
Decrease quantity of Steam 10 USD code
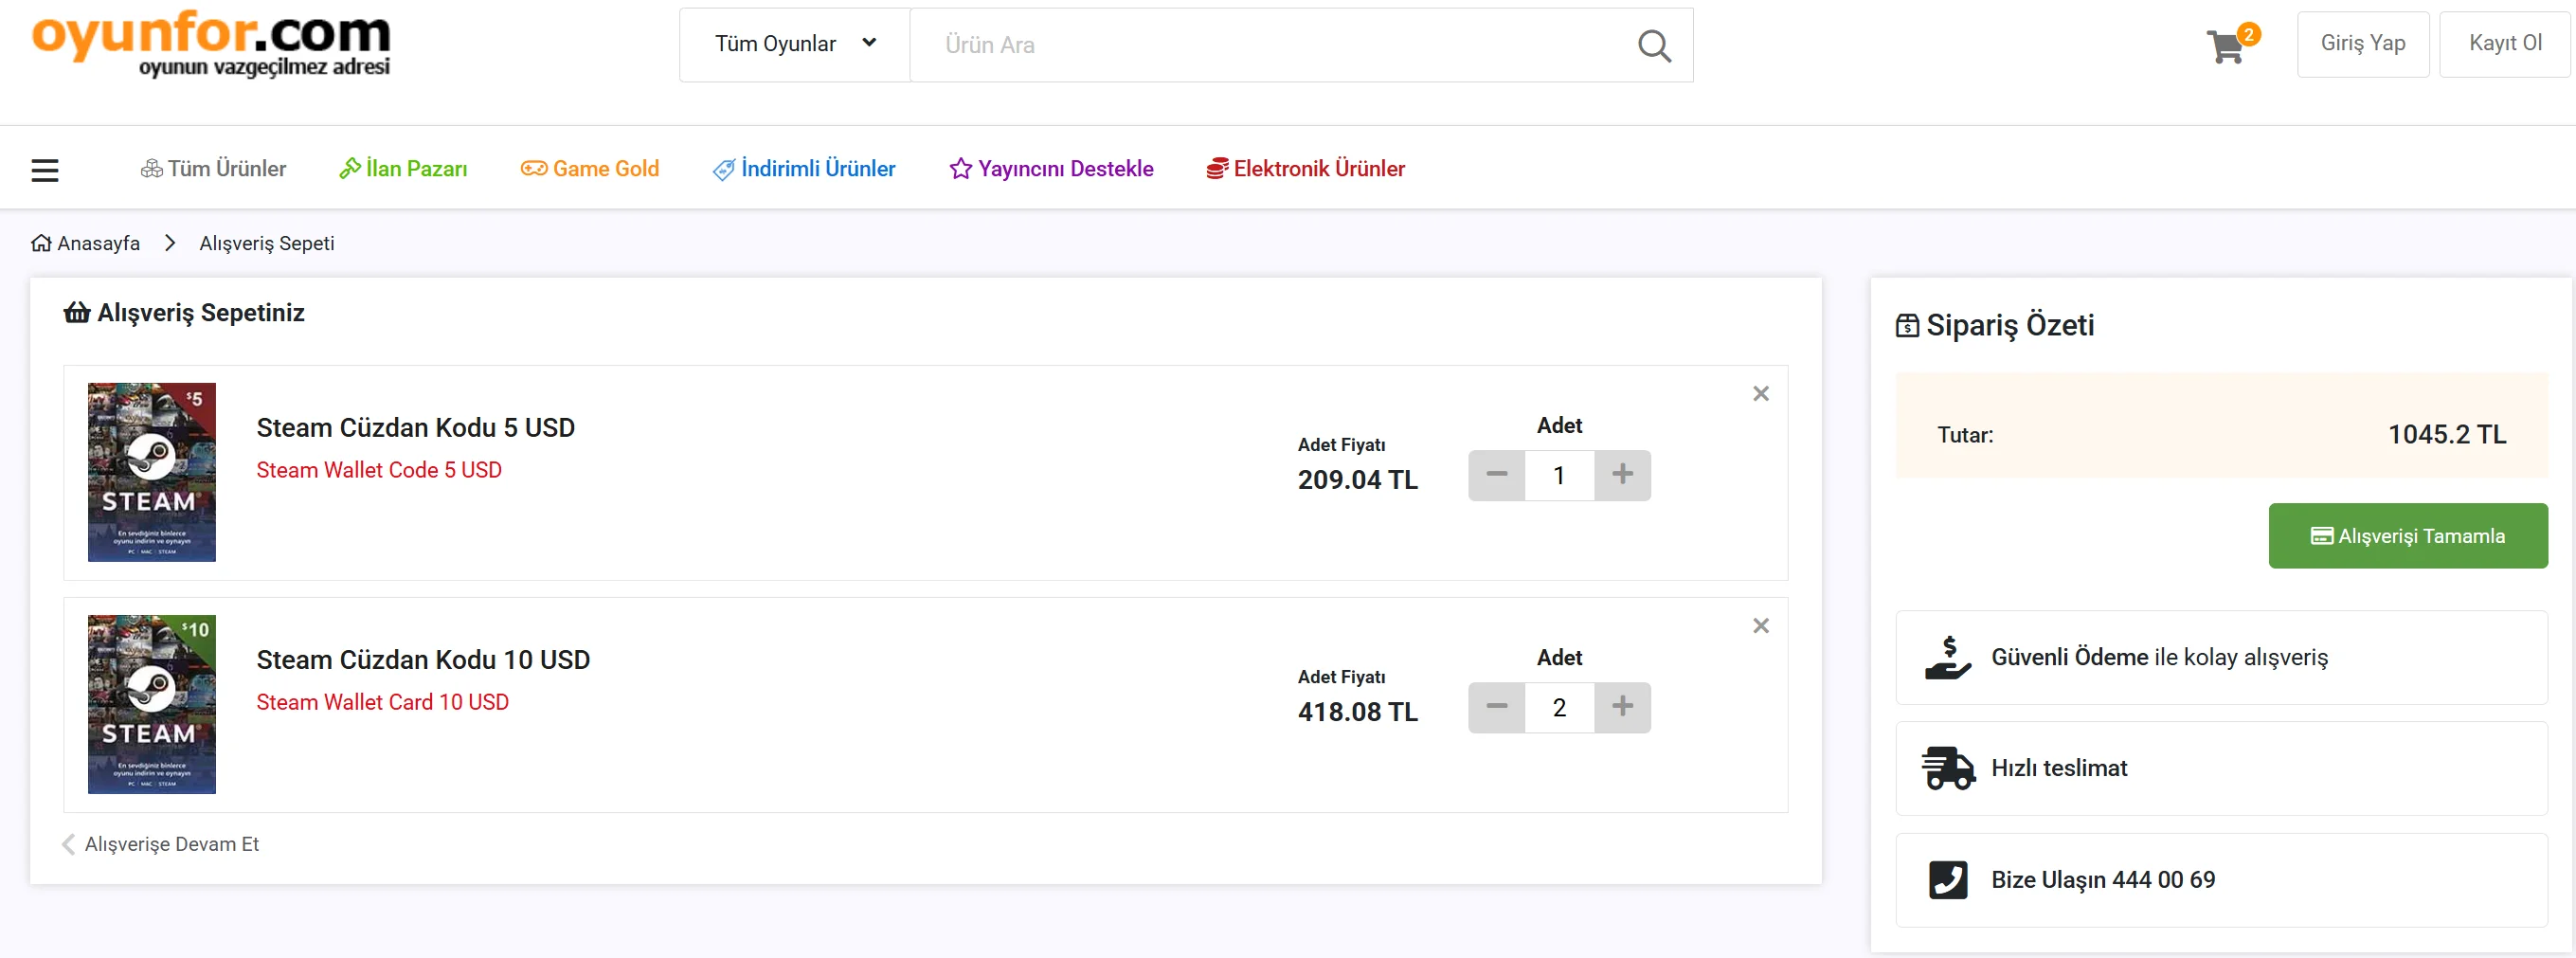[x=1496, y=707]
